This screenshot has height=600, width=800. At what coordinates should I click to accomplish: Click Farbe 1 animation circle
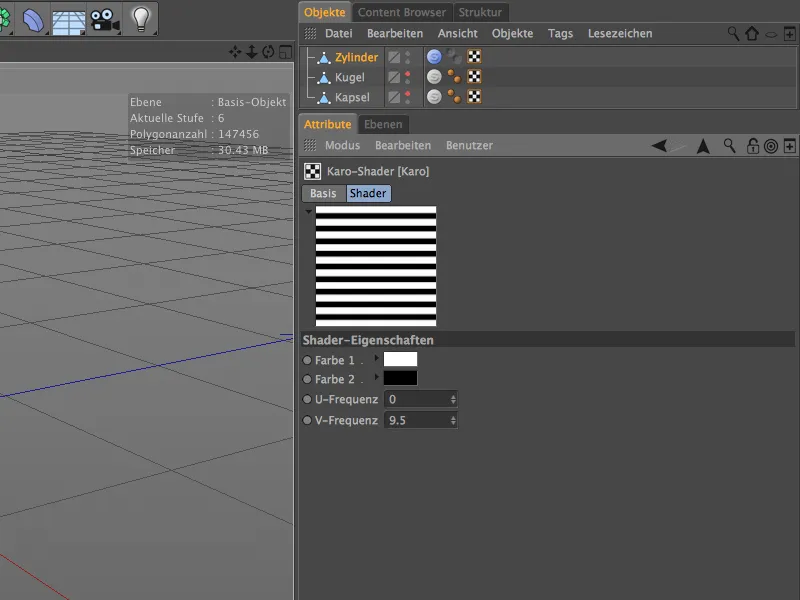coord(307,360)
